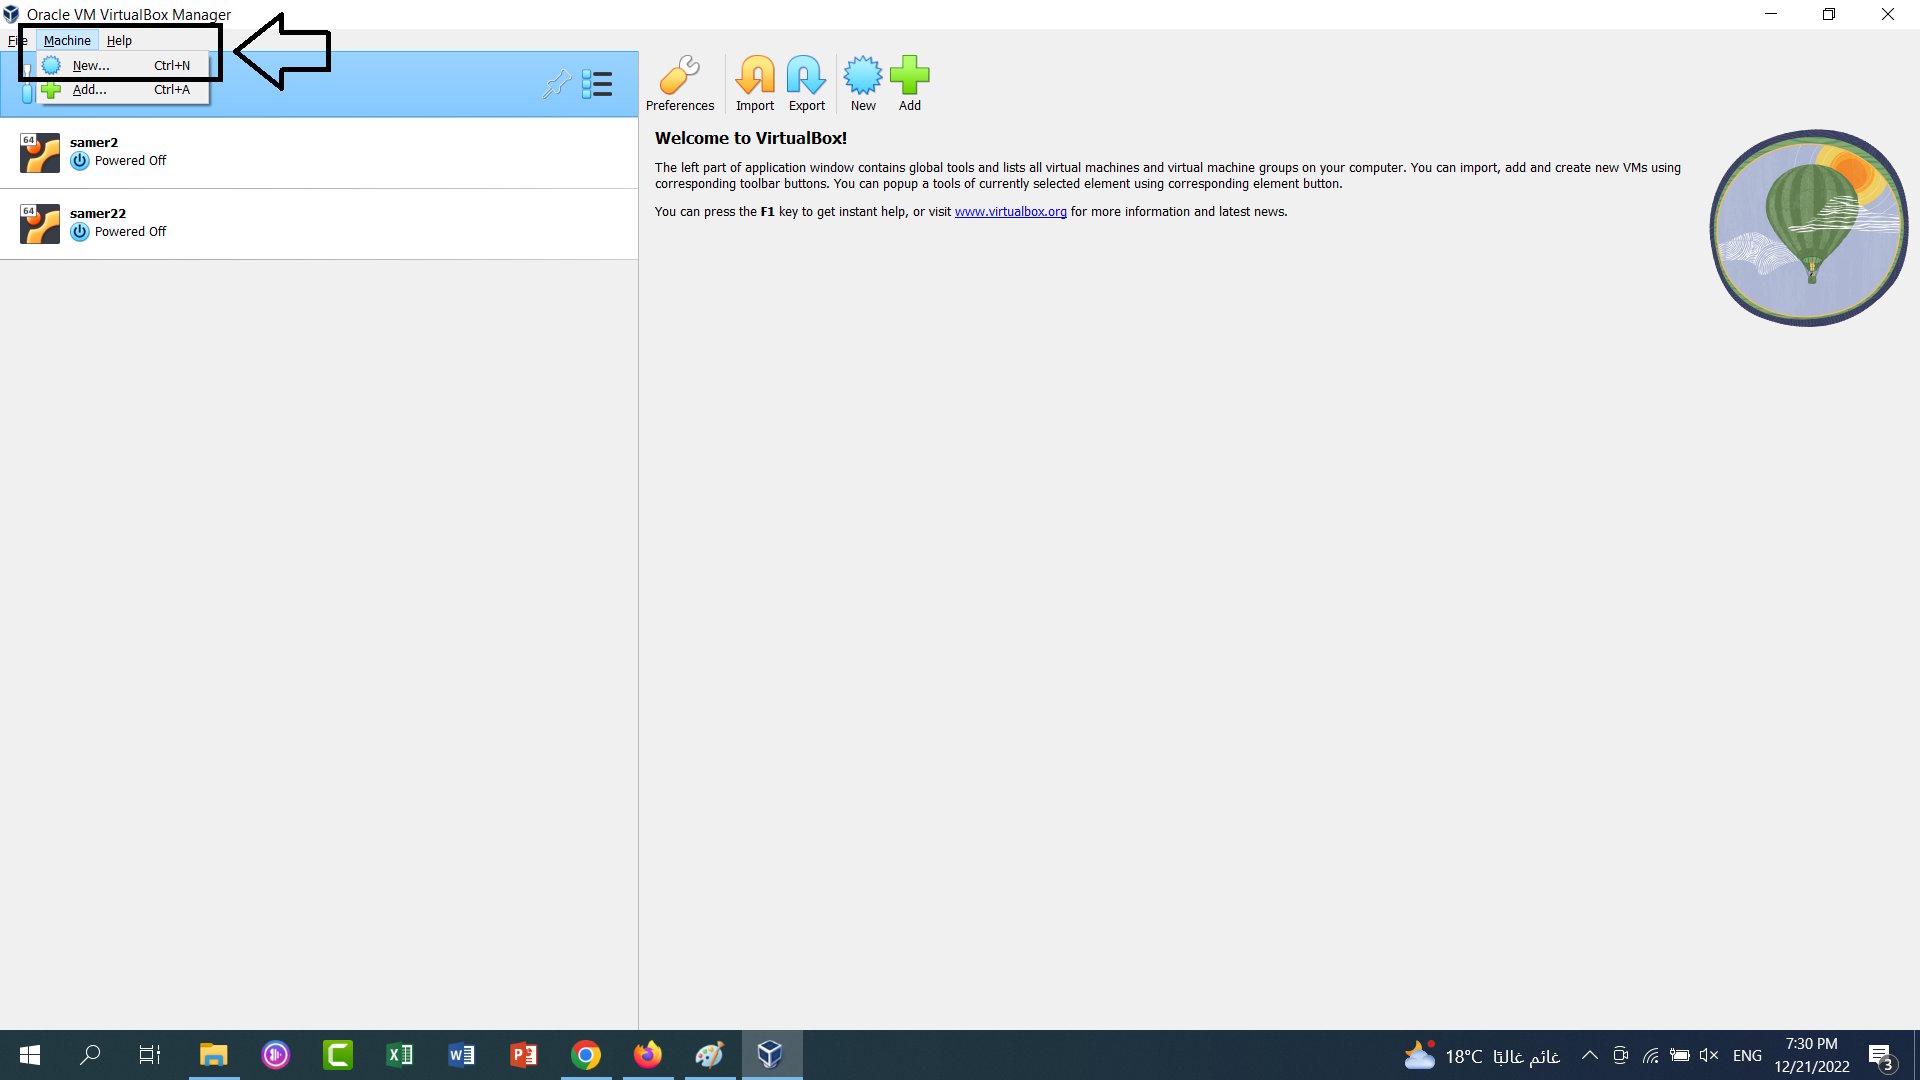
Task: Select the samer22 virtual machine name
Action: 98,214
